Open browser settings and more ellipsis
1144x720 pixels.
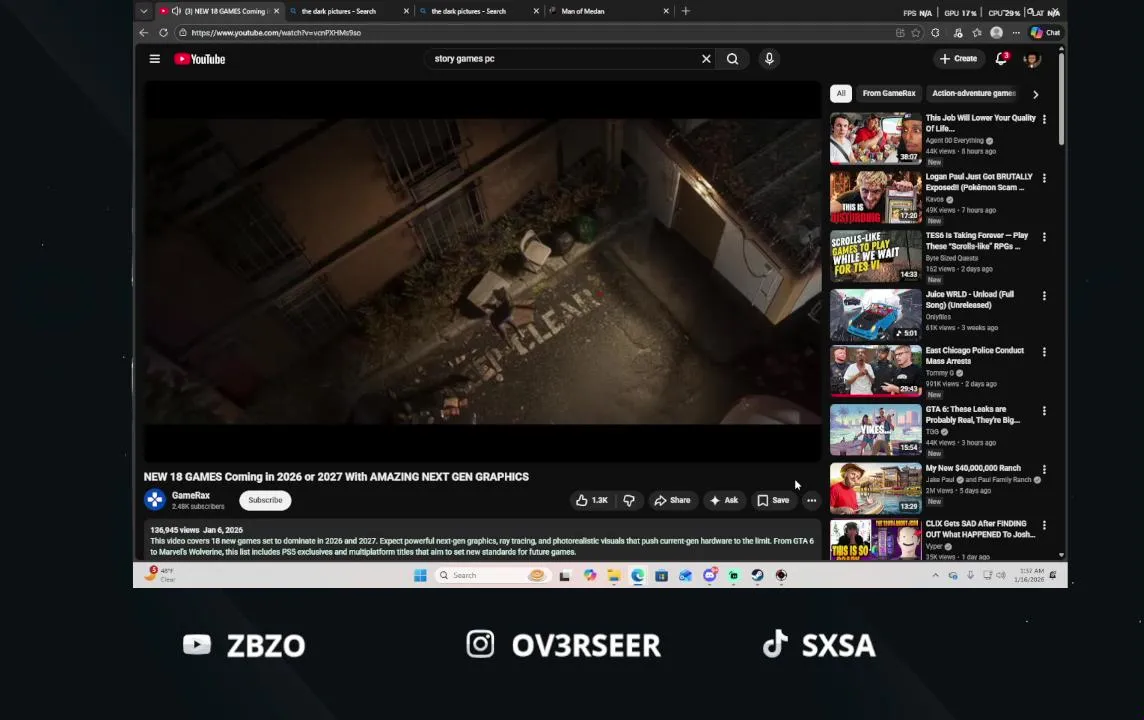(x=1016, y=33)
